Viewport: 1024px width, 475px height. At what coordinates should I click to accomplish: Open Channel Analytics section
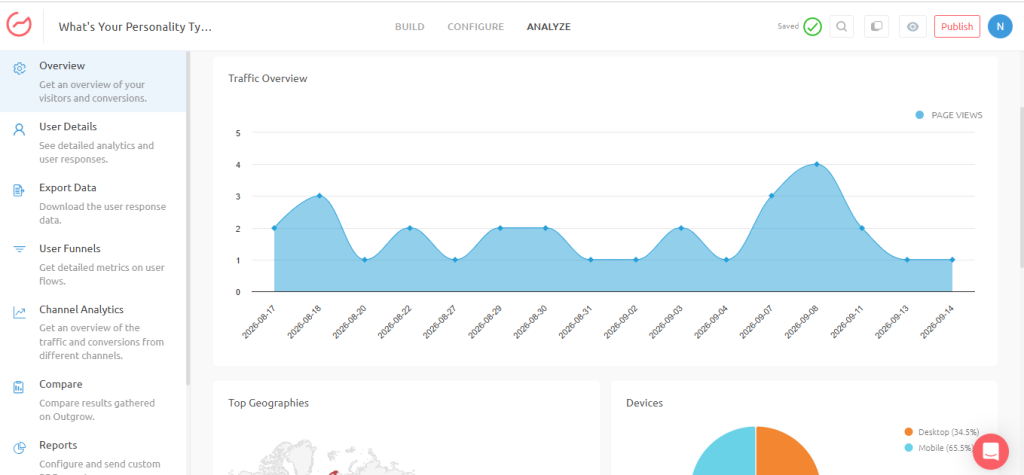[93, 332]
